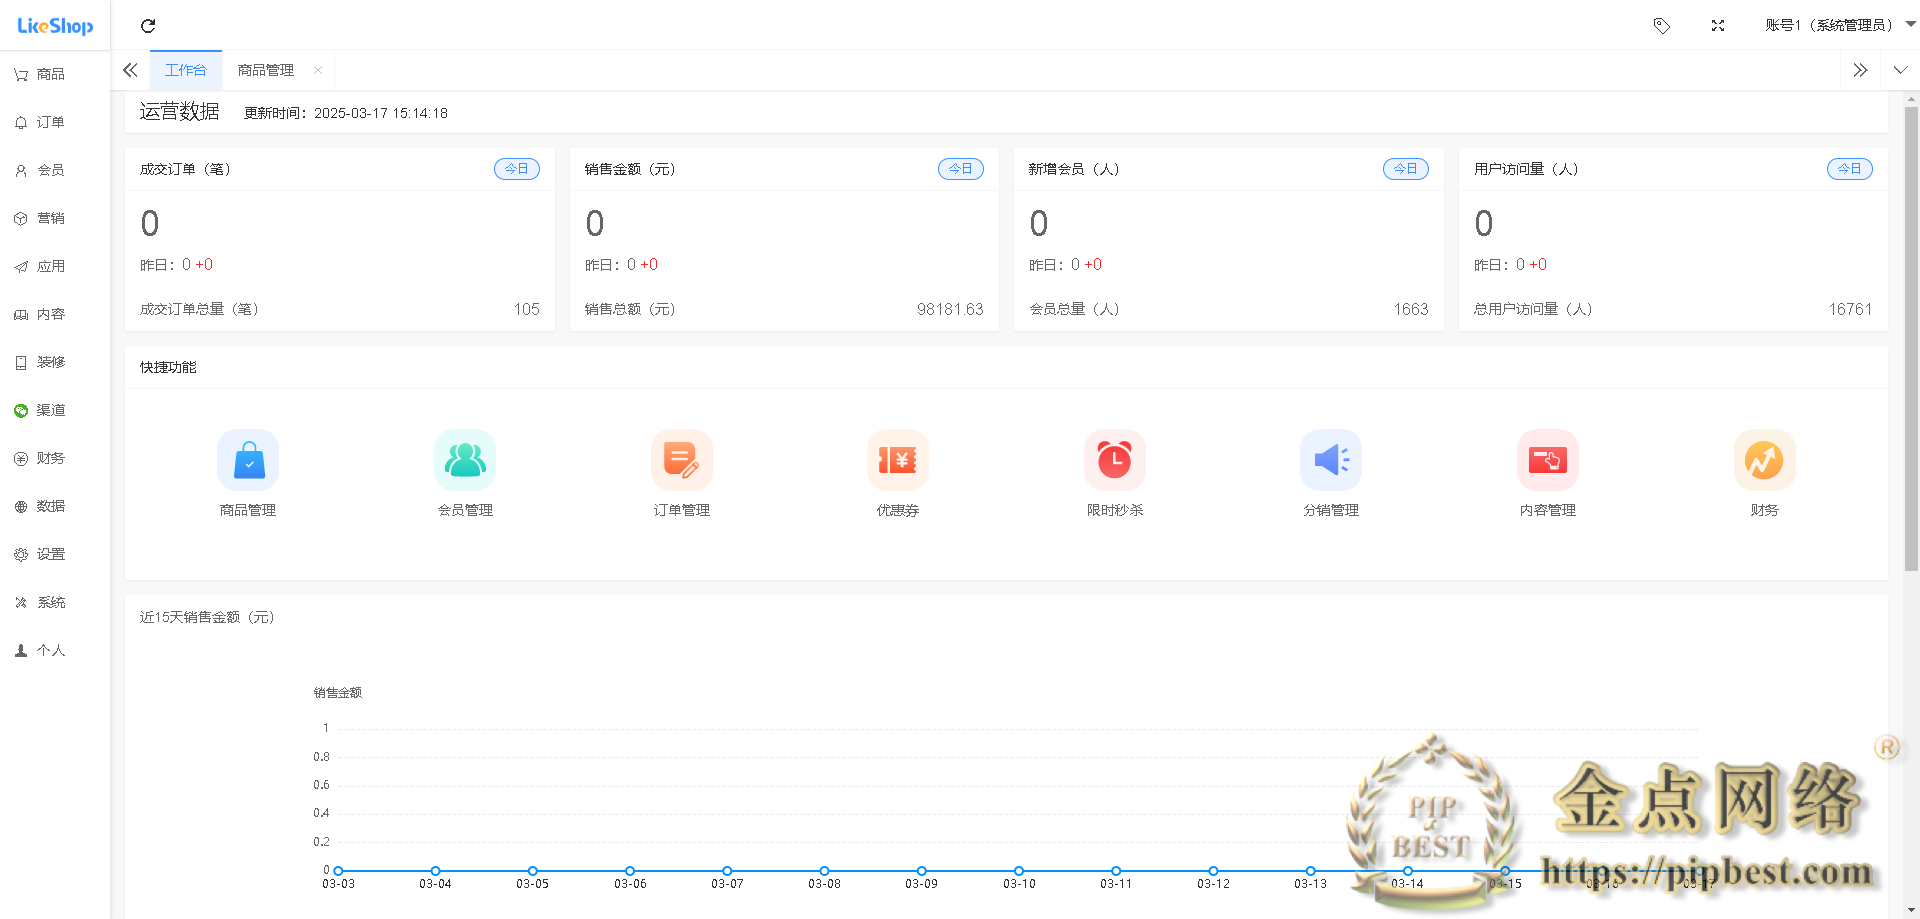This screenshot has height=919, width=1920.
Task: Open the 营销 menu from the sidebar
Action: (50, 218)
